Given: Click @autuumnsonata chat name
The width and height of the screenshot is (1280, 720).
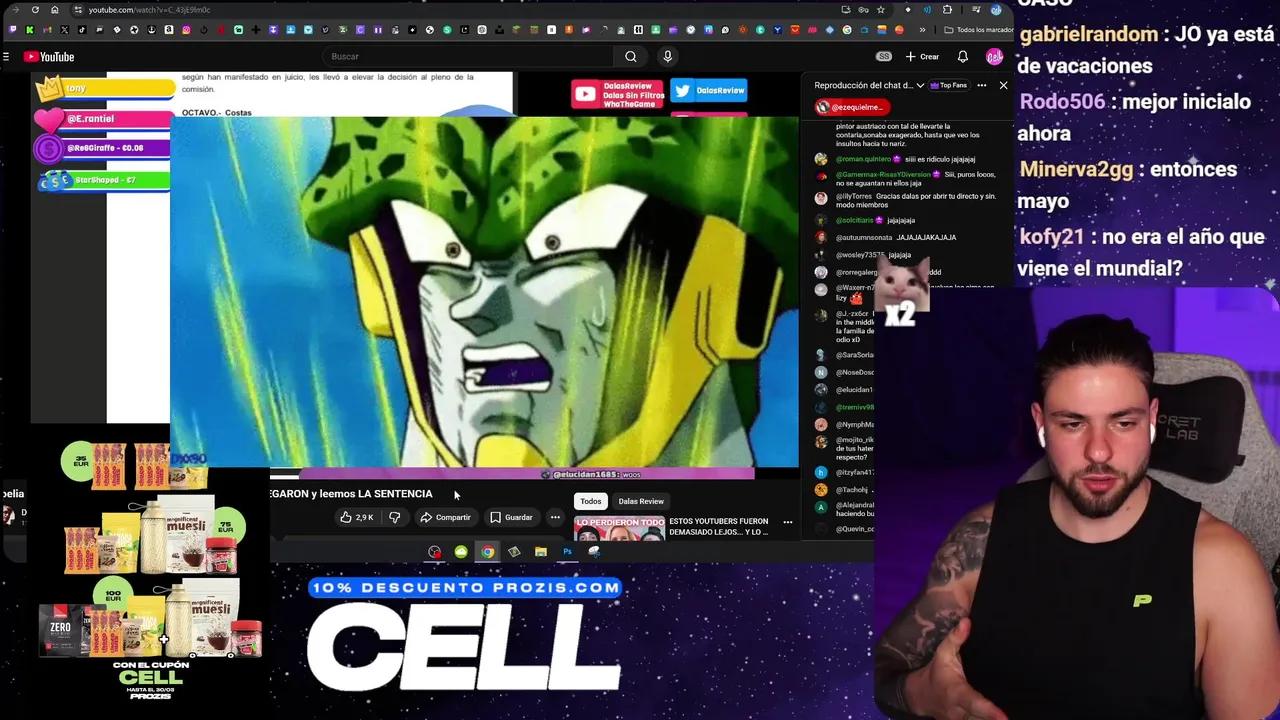Looking at the screenshot, I should point(864,237).
